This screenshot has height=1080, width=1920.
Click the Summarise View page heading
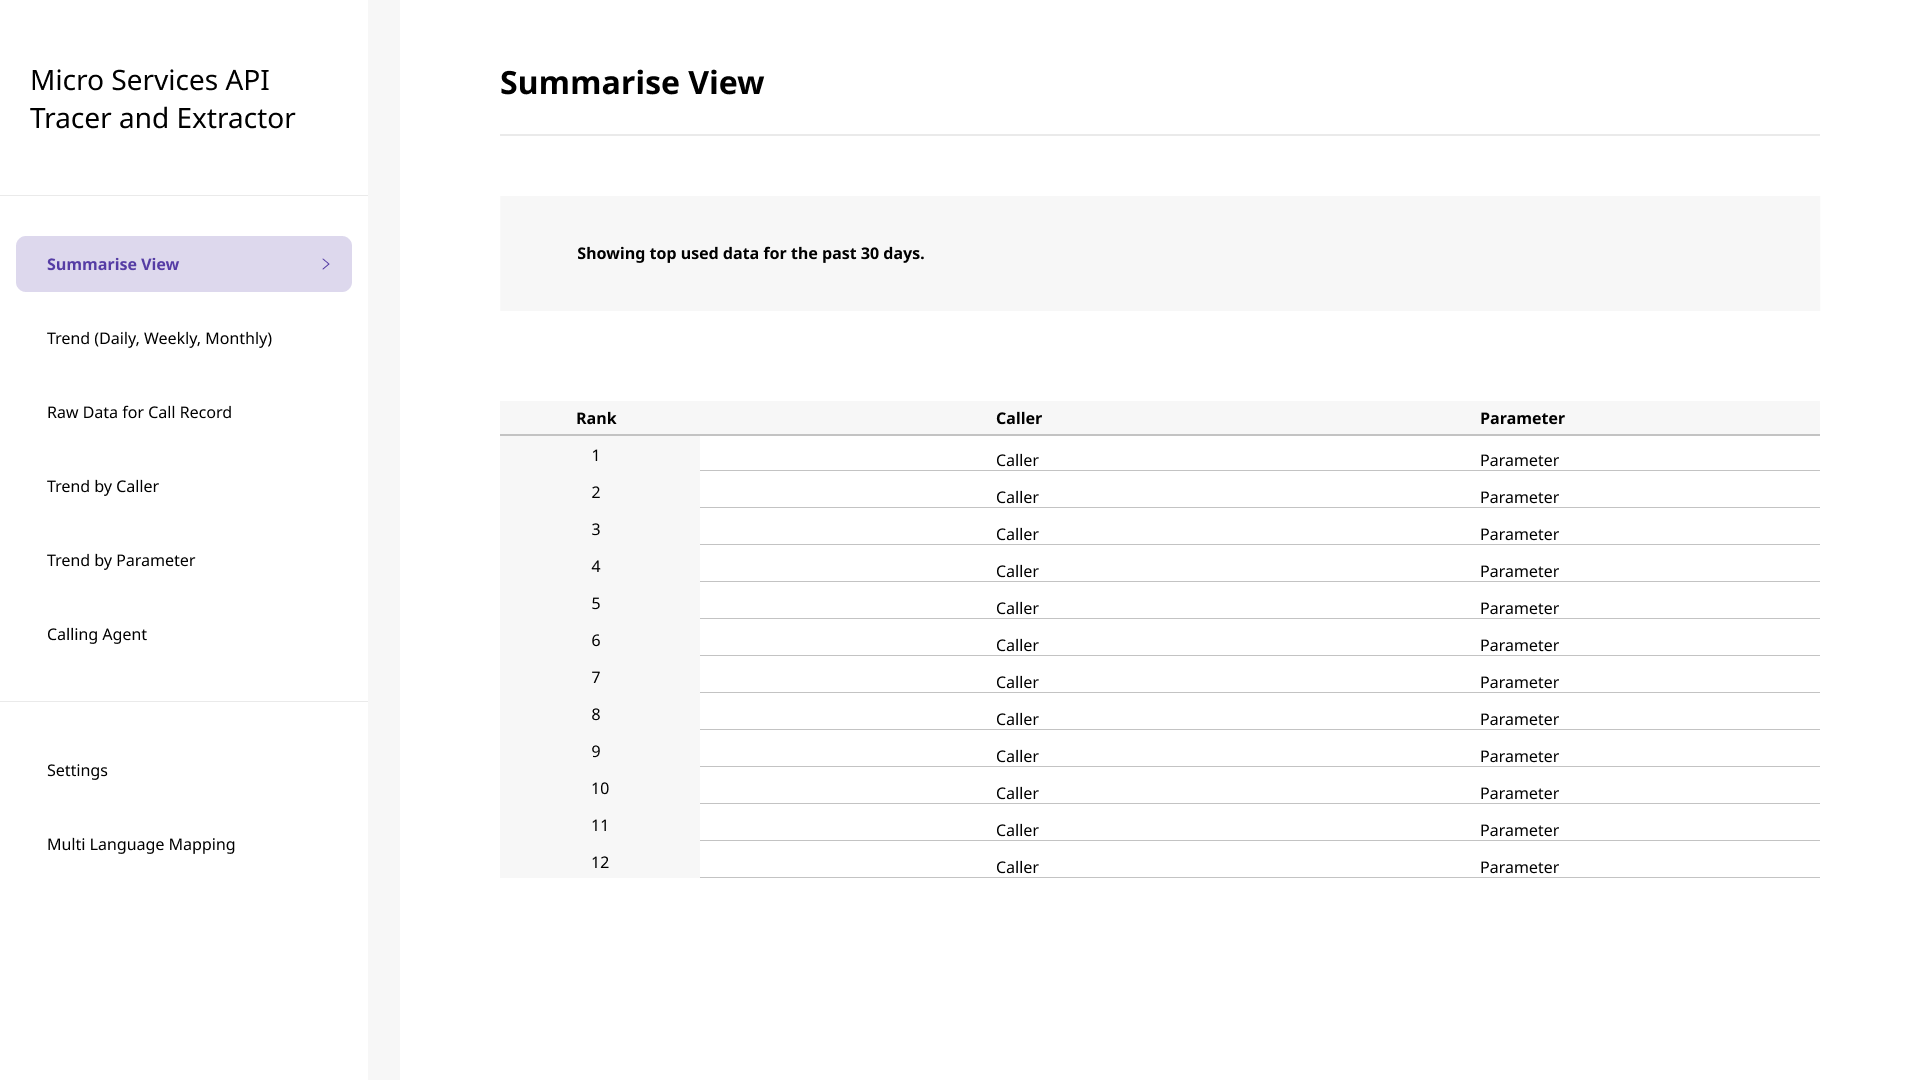click(632, 83)
